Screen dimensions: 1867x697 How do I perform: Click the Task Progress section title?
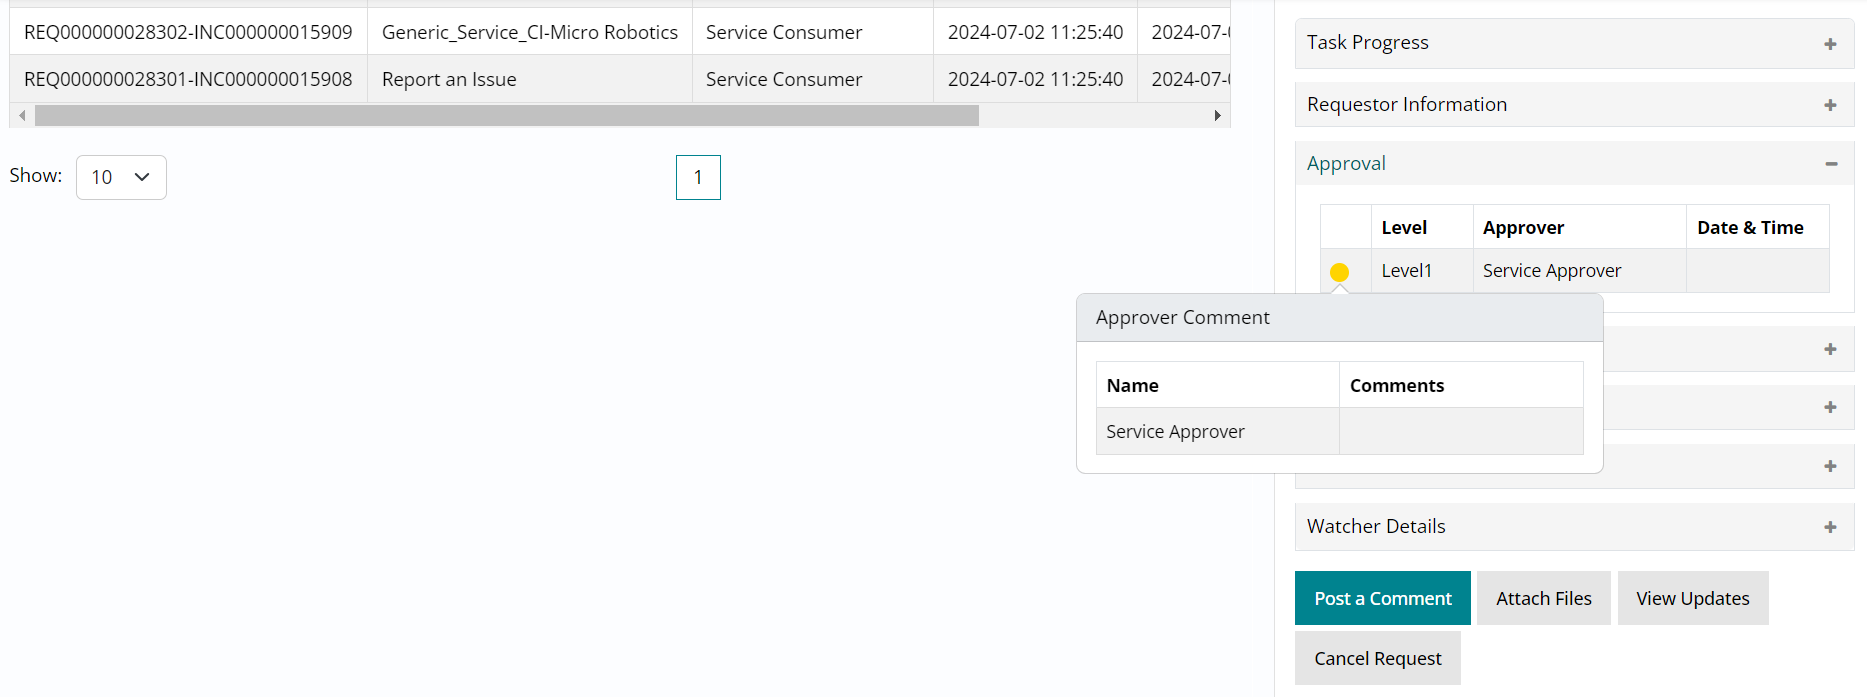click(1367, 43)
